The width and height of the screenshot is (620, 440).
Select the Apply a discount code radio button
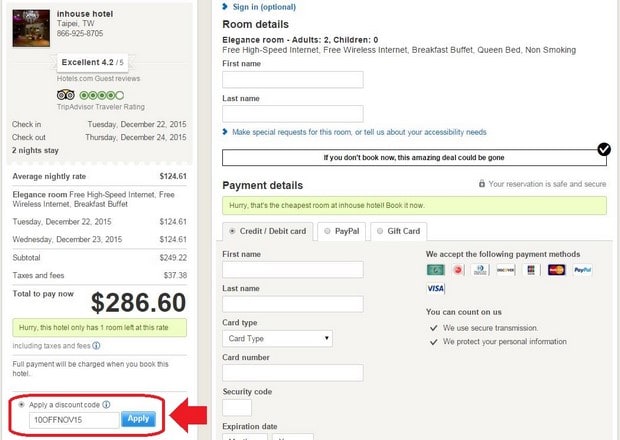pyautogui.click(x=22, y=405)
